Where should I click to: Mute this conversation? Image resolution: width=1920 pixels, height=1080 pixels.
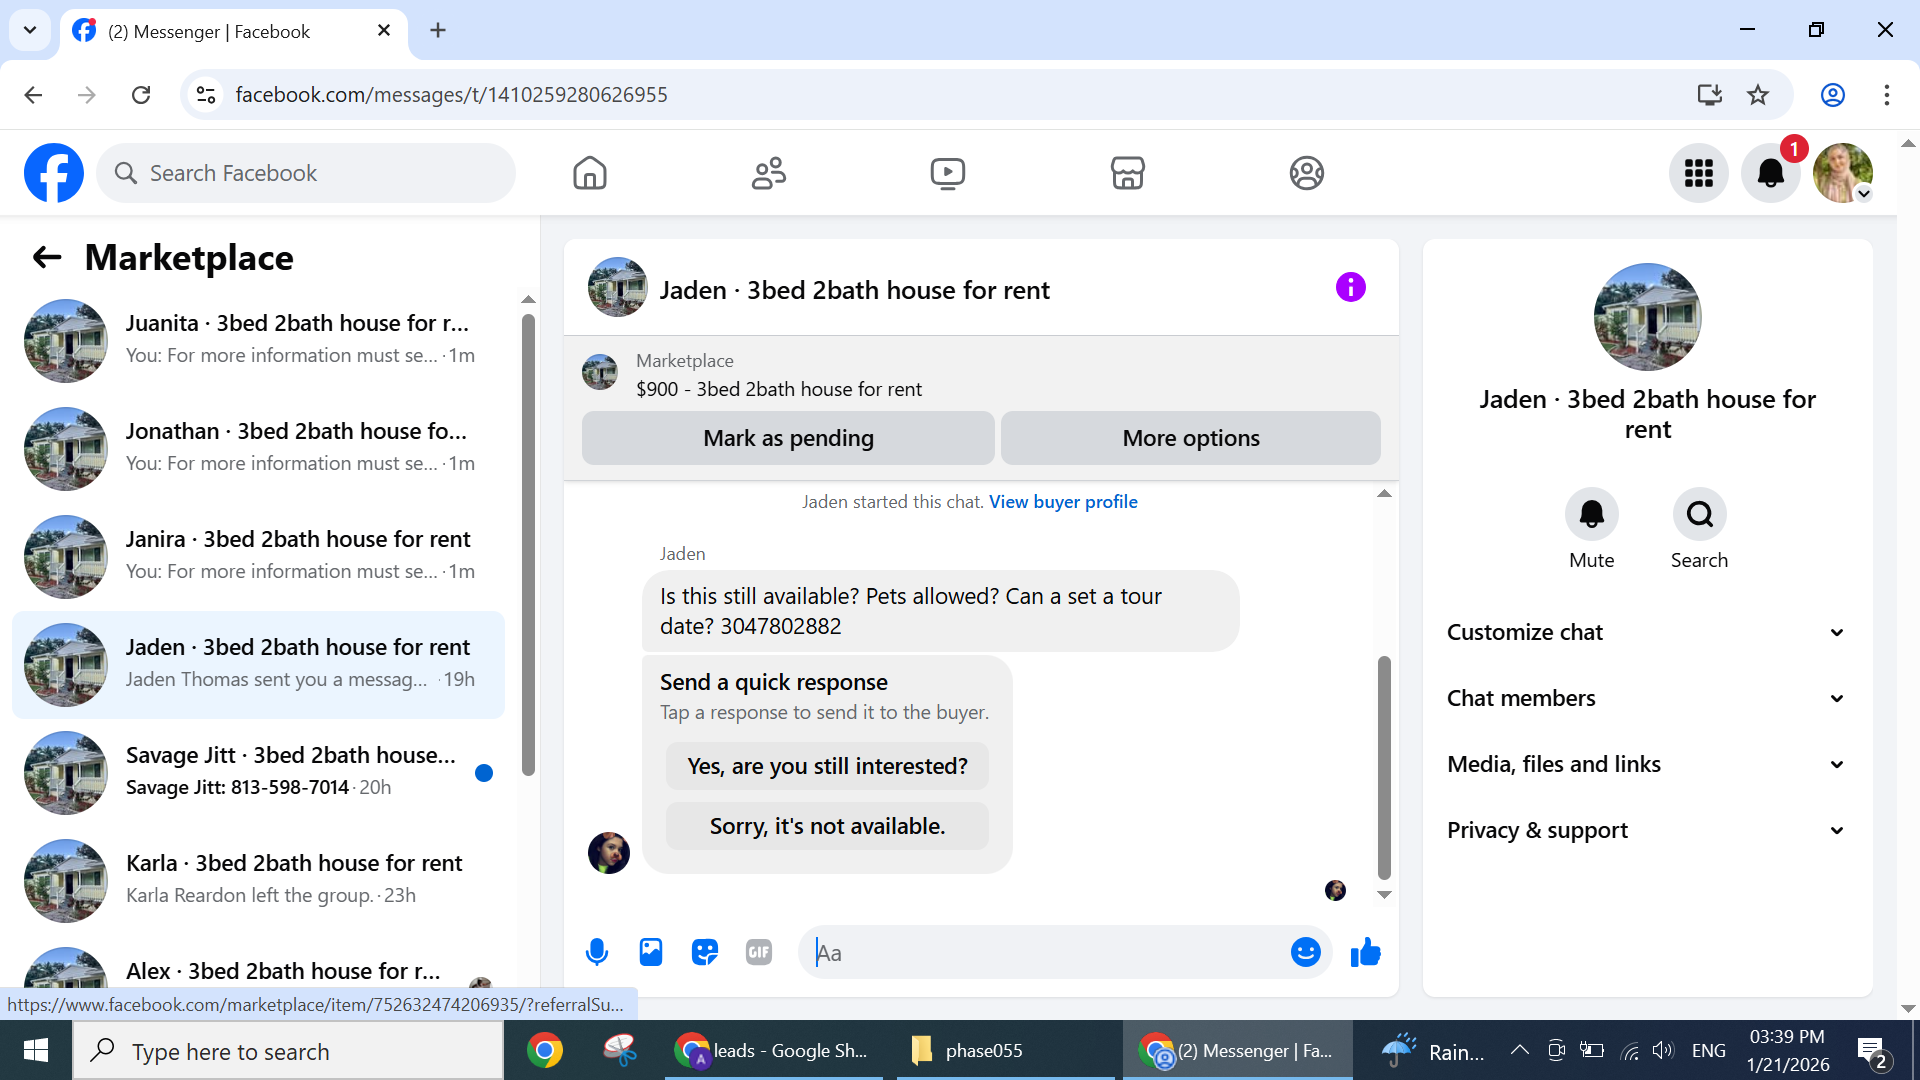1591,514
